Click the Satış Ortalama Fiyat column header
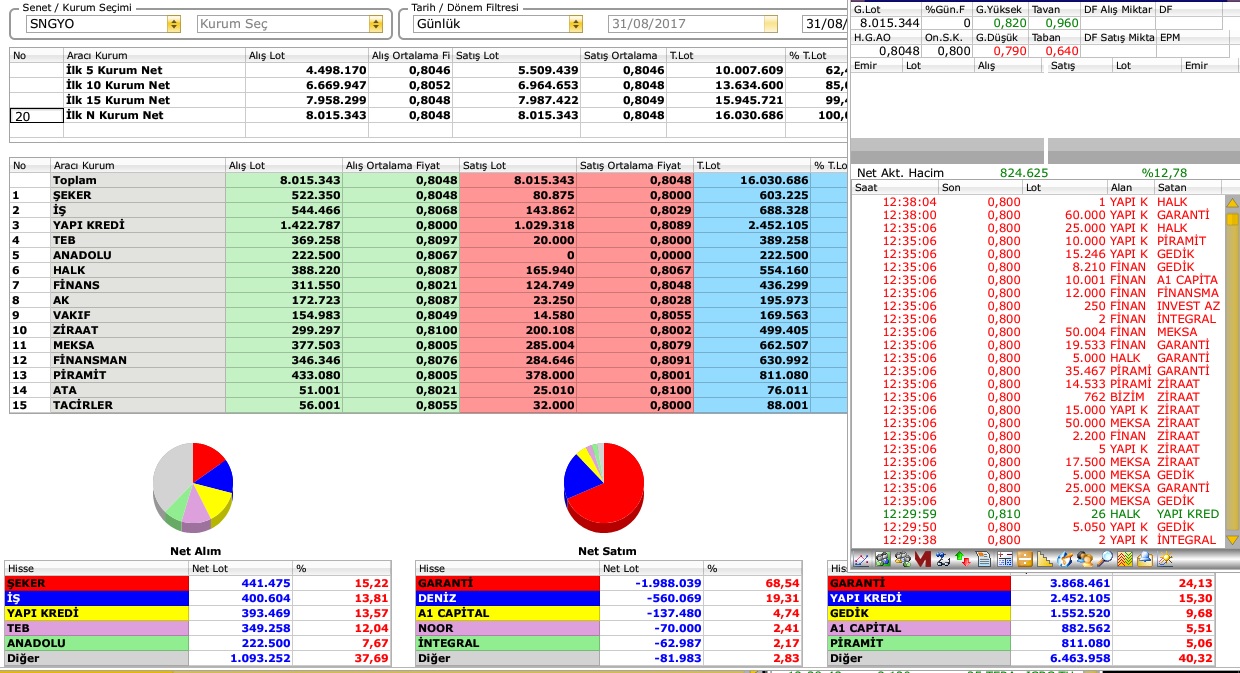 (x=635, y=165)
